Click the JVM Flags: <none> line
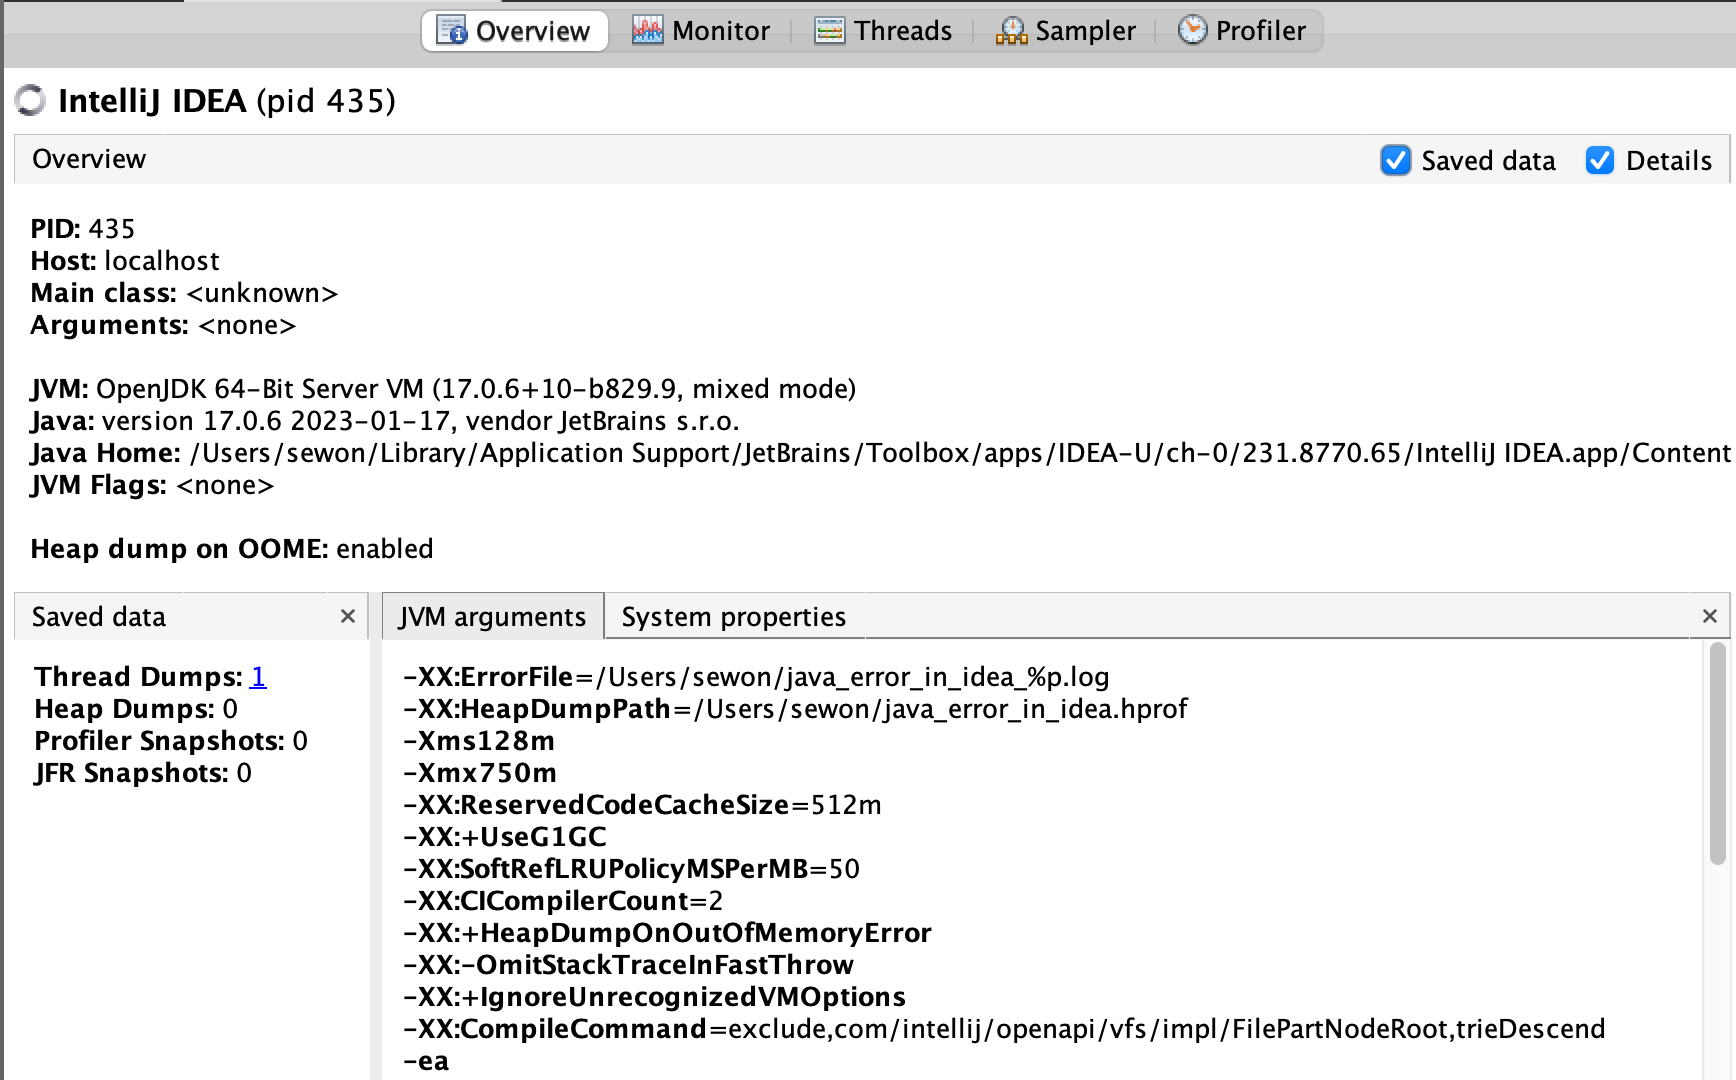This screenshot has height=1080, width=1736. click(152, 485)
